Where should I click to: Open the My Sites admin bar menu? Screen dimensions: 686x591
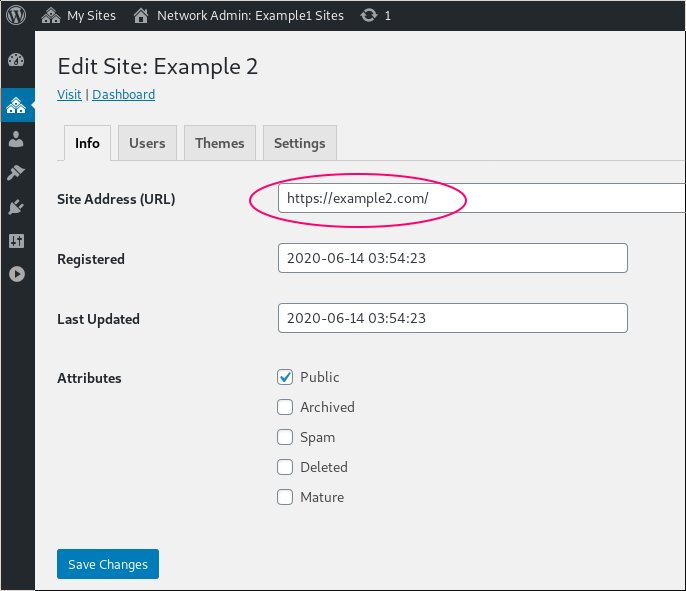(79, 16)
